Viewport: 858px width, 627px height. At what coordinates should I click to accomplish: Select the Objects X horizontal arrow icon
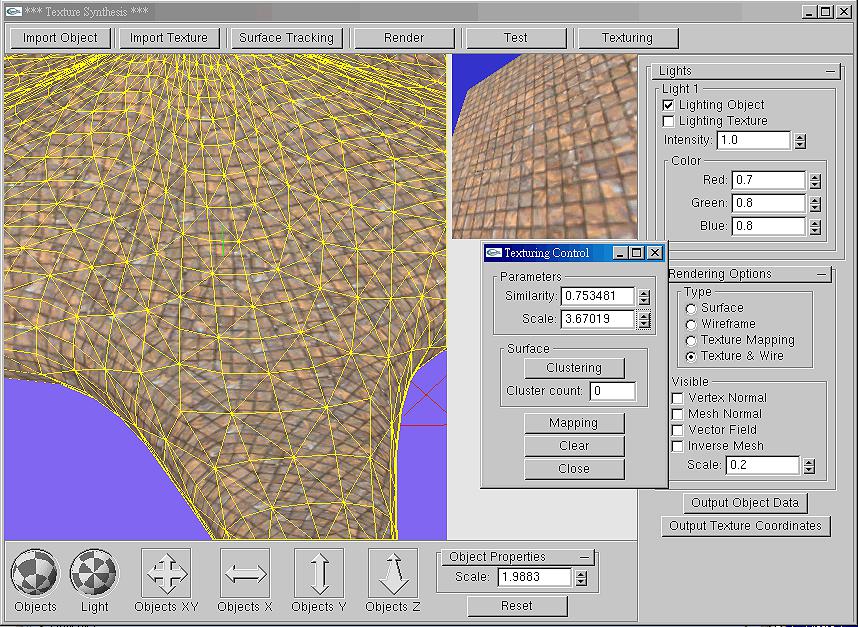click(x=245, y=574)
